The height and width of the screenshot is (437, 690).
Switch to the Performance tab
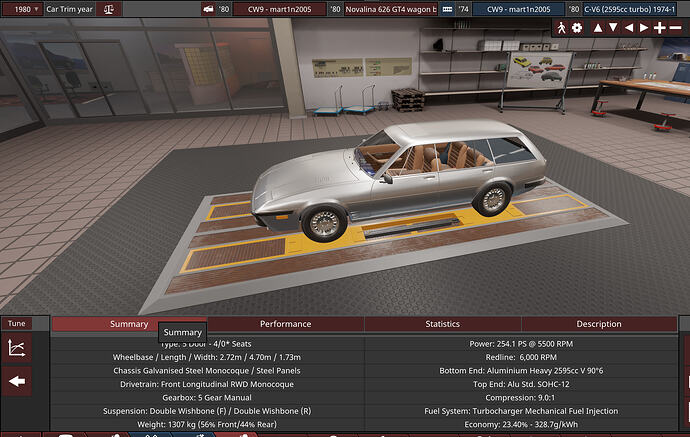point(286,324)
